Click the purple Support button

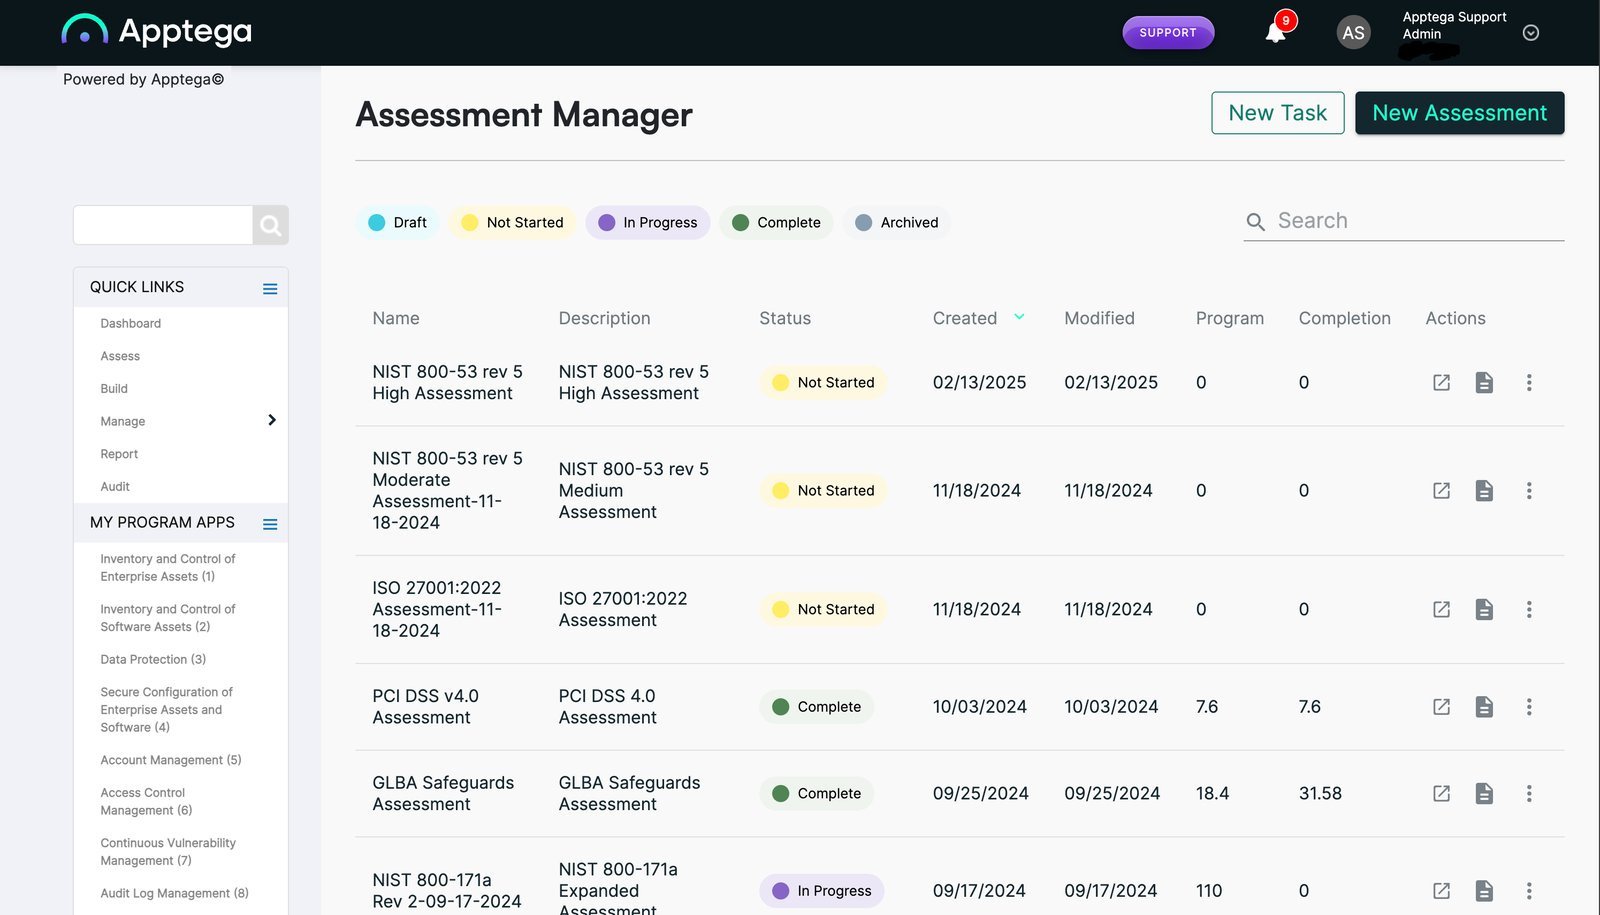[x=1168, y=32]
